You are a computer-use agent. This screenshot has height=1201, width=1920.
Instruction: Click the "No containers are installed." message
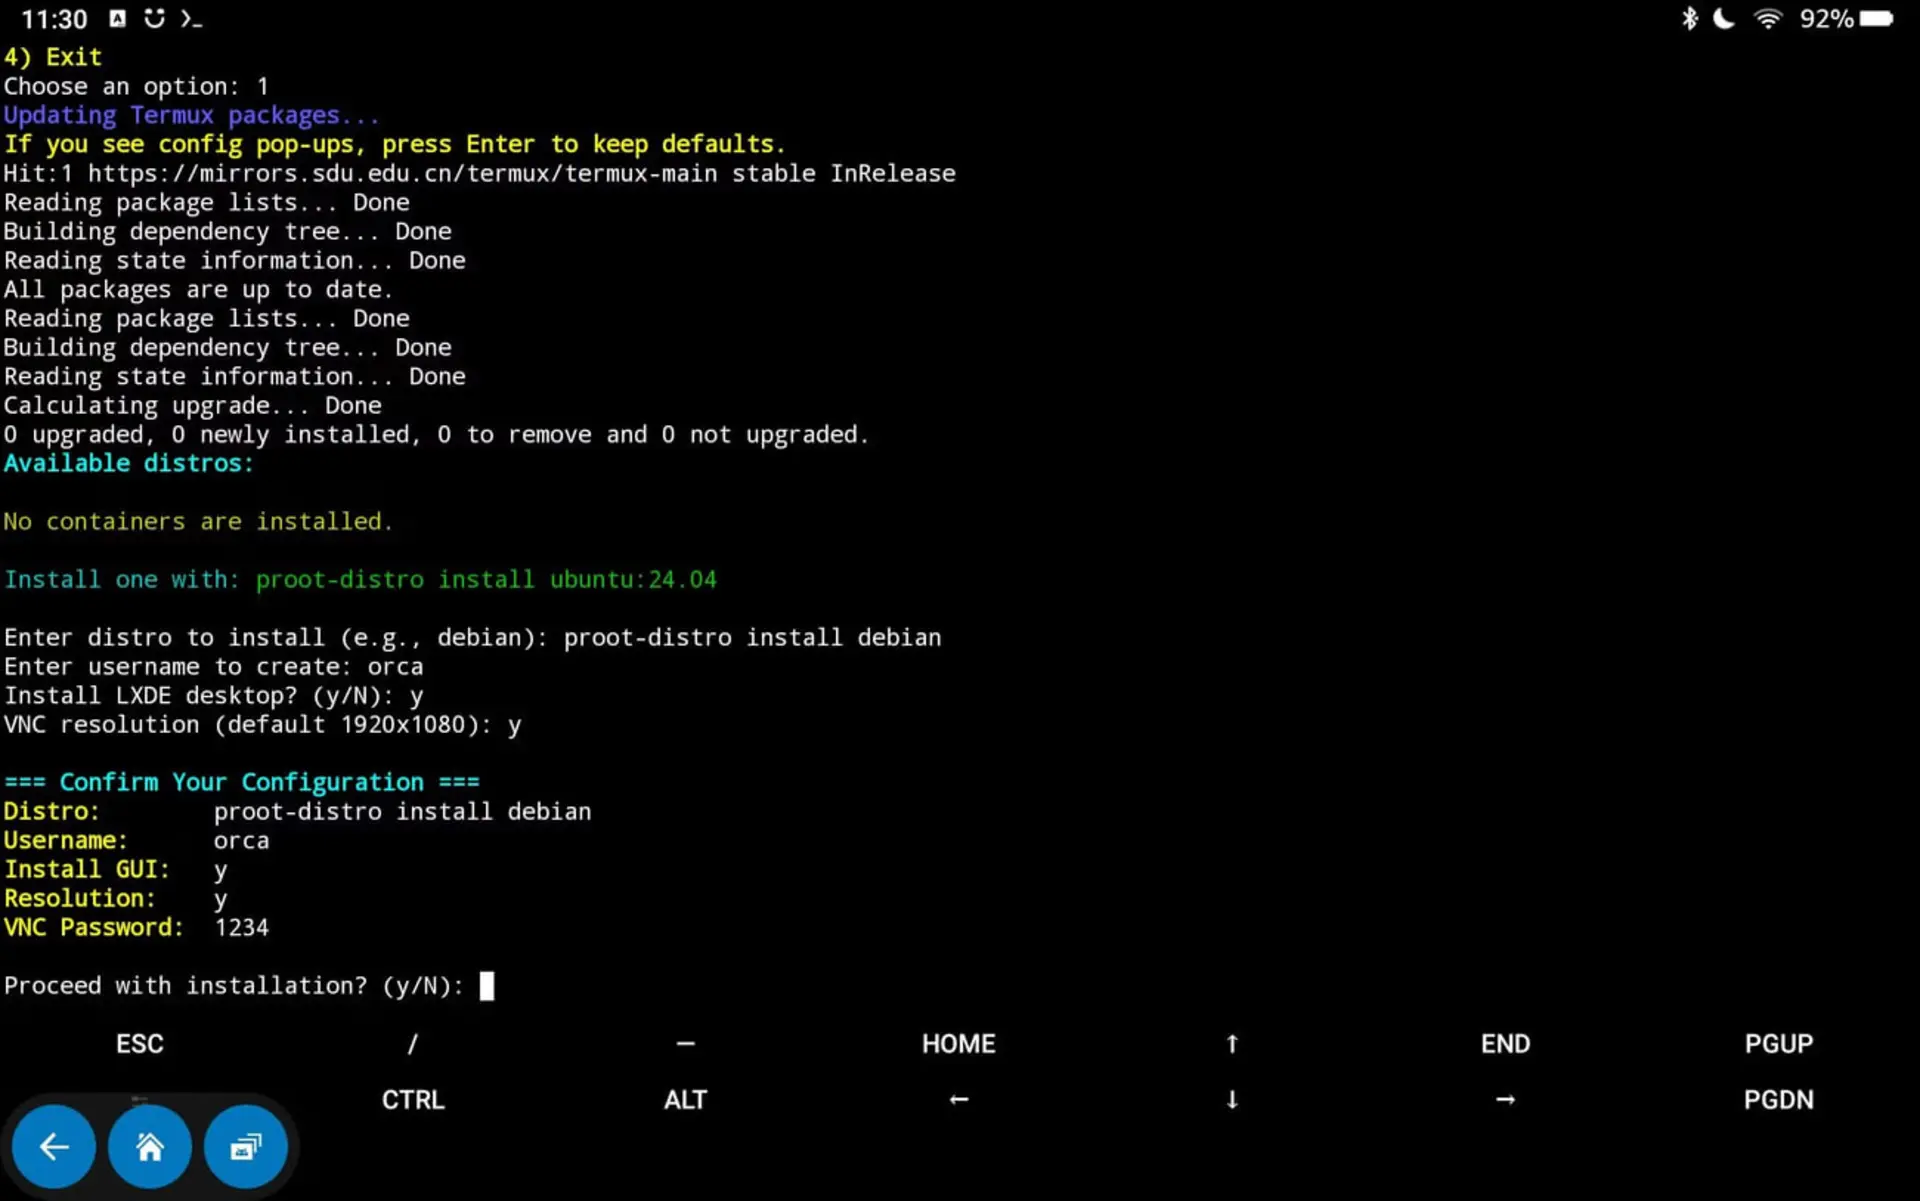tap(198, 522)
